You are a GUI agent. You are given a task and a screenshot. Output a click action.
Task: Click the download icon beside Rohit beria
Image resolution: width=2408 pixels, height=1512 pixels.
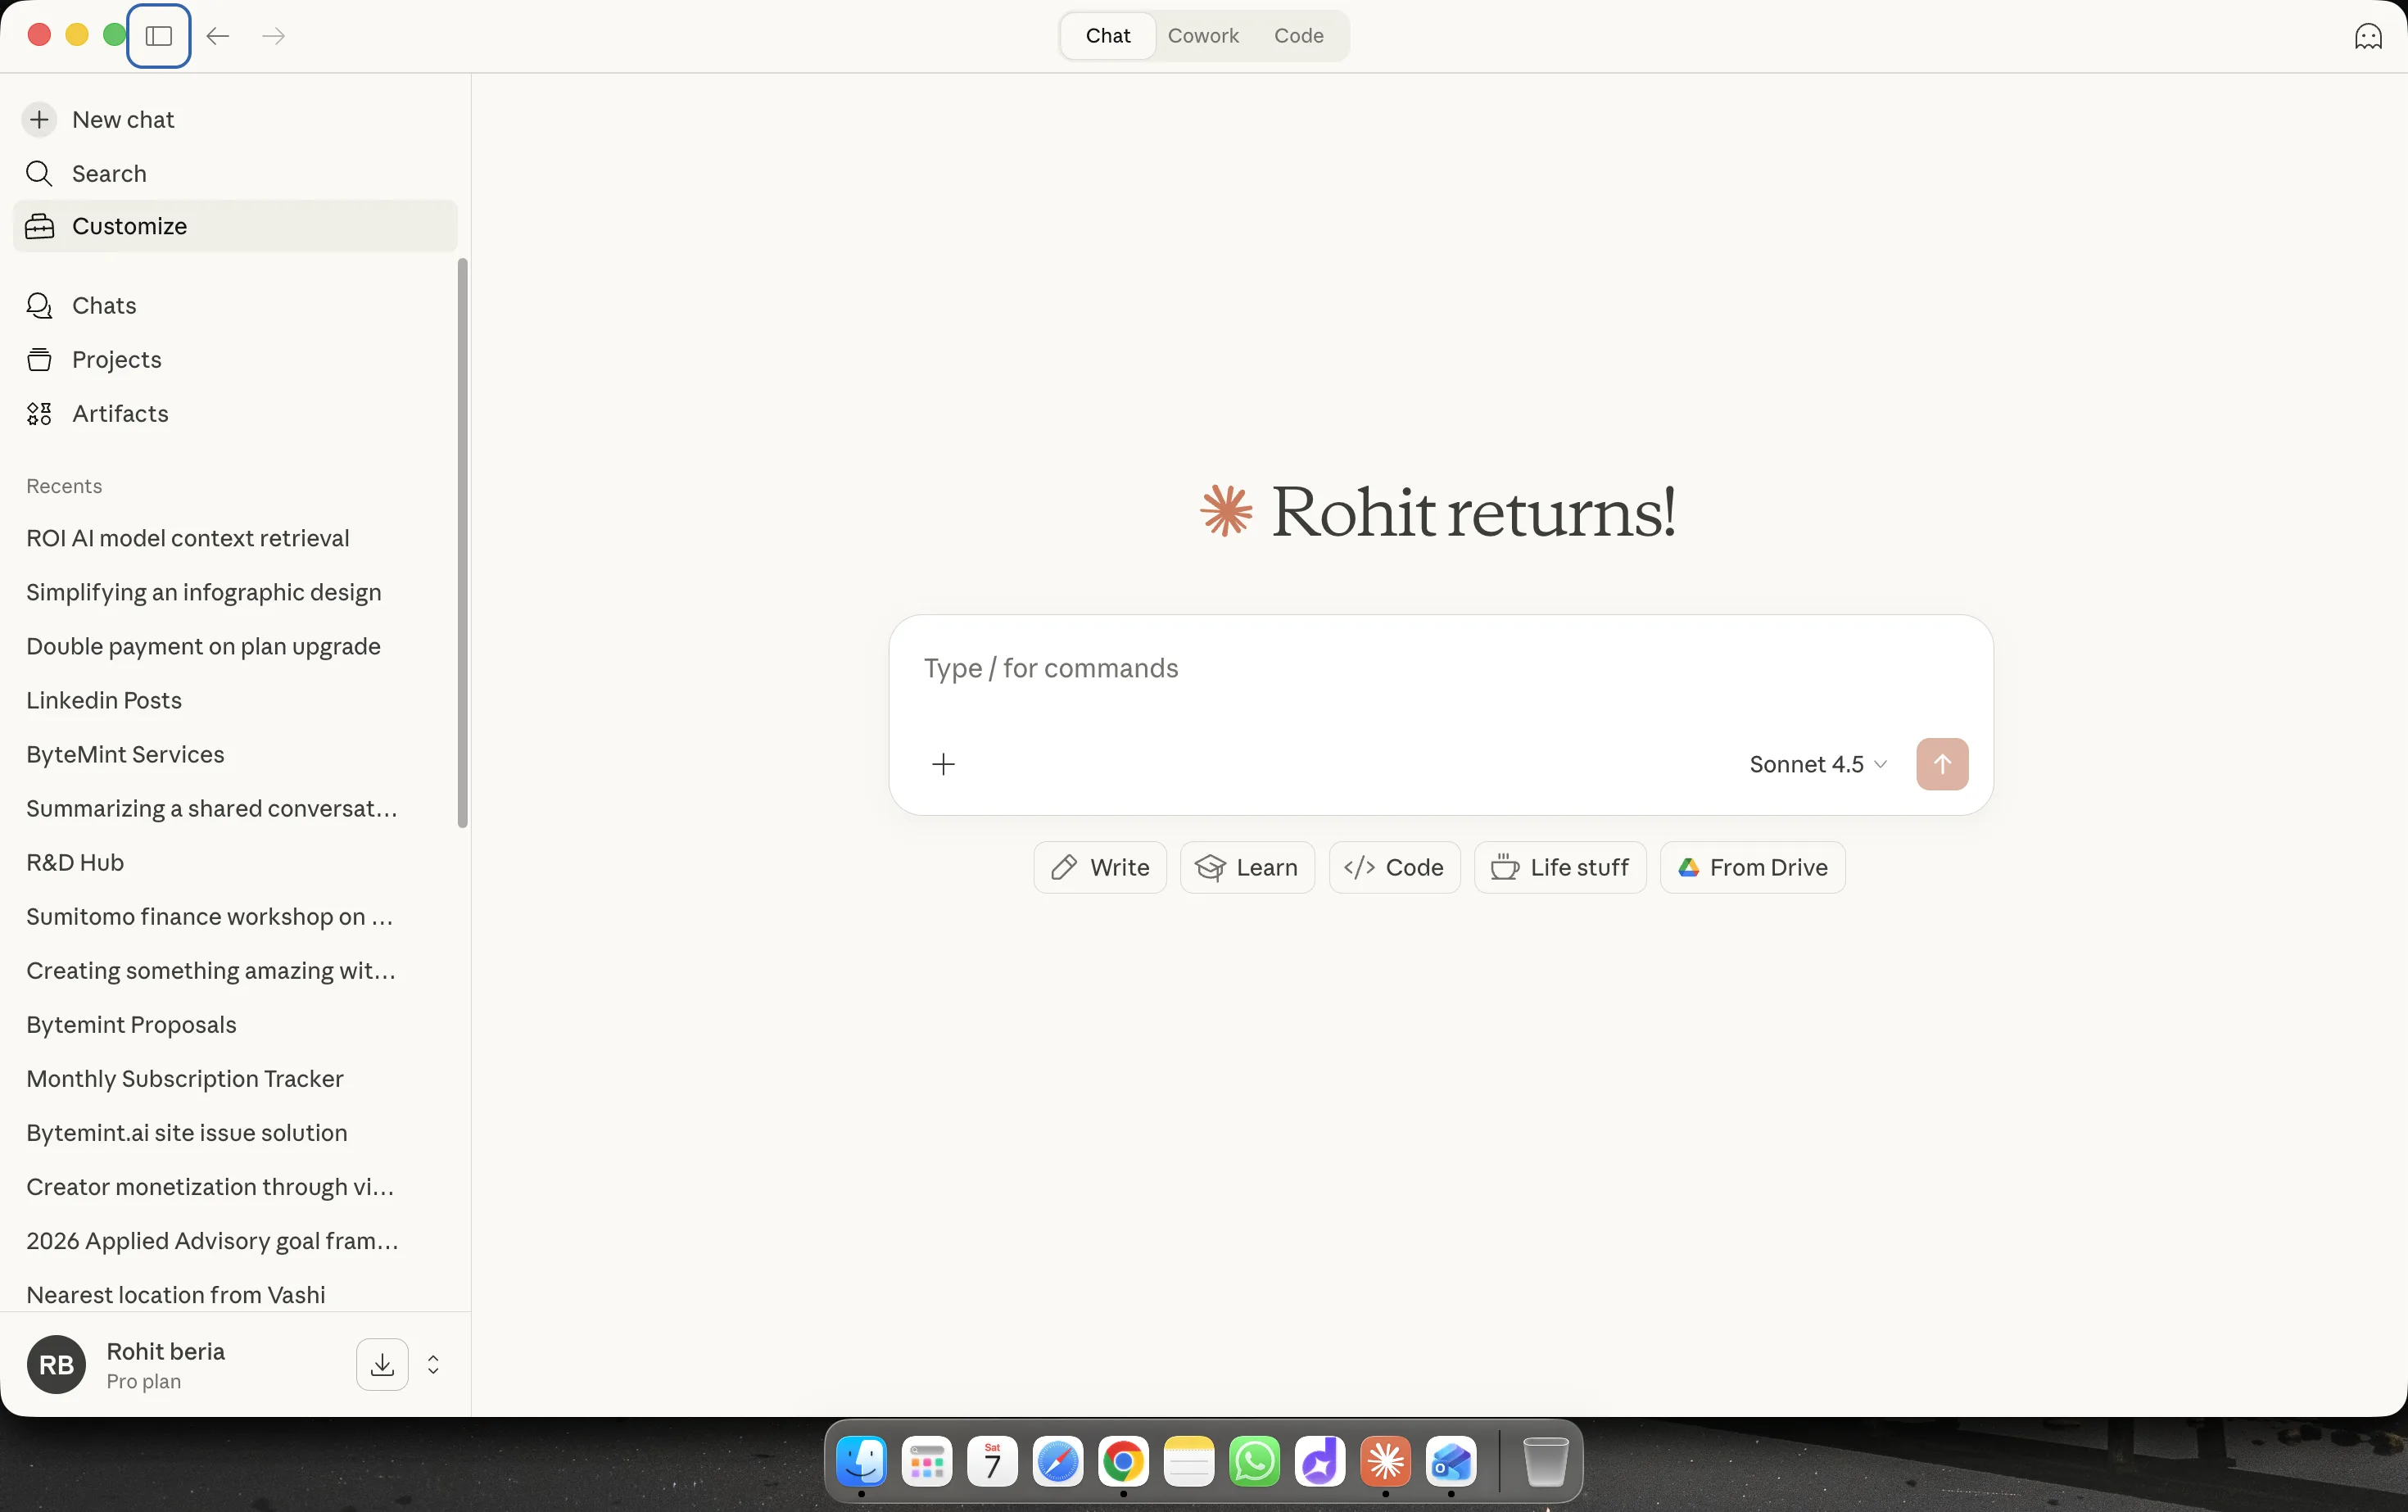point(382,1365)
